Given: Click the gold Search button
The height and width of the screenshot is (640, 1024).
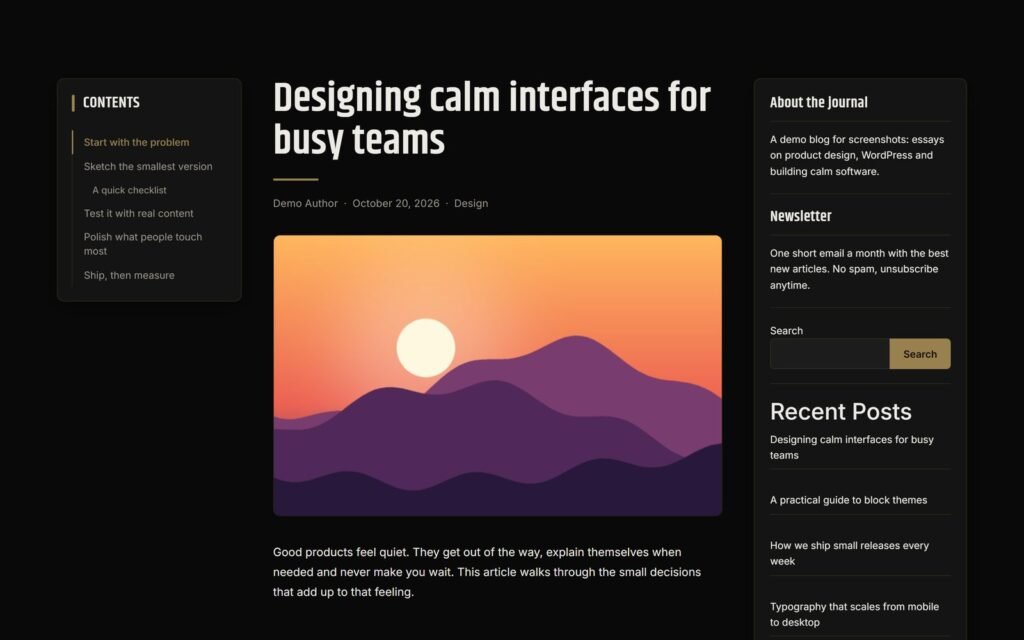Looking at the screenshot, I should [920, 354].
